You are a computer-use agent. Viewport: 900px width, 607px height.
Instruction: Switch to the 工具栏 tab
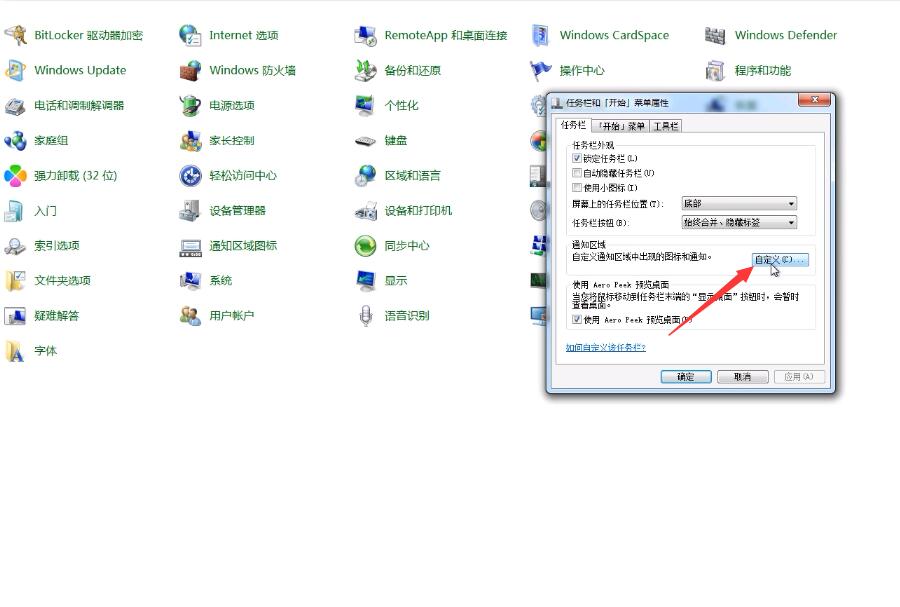point(666,126)
